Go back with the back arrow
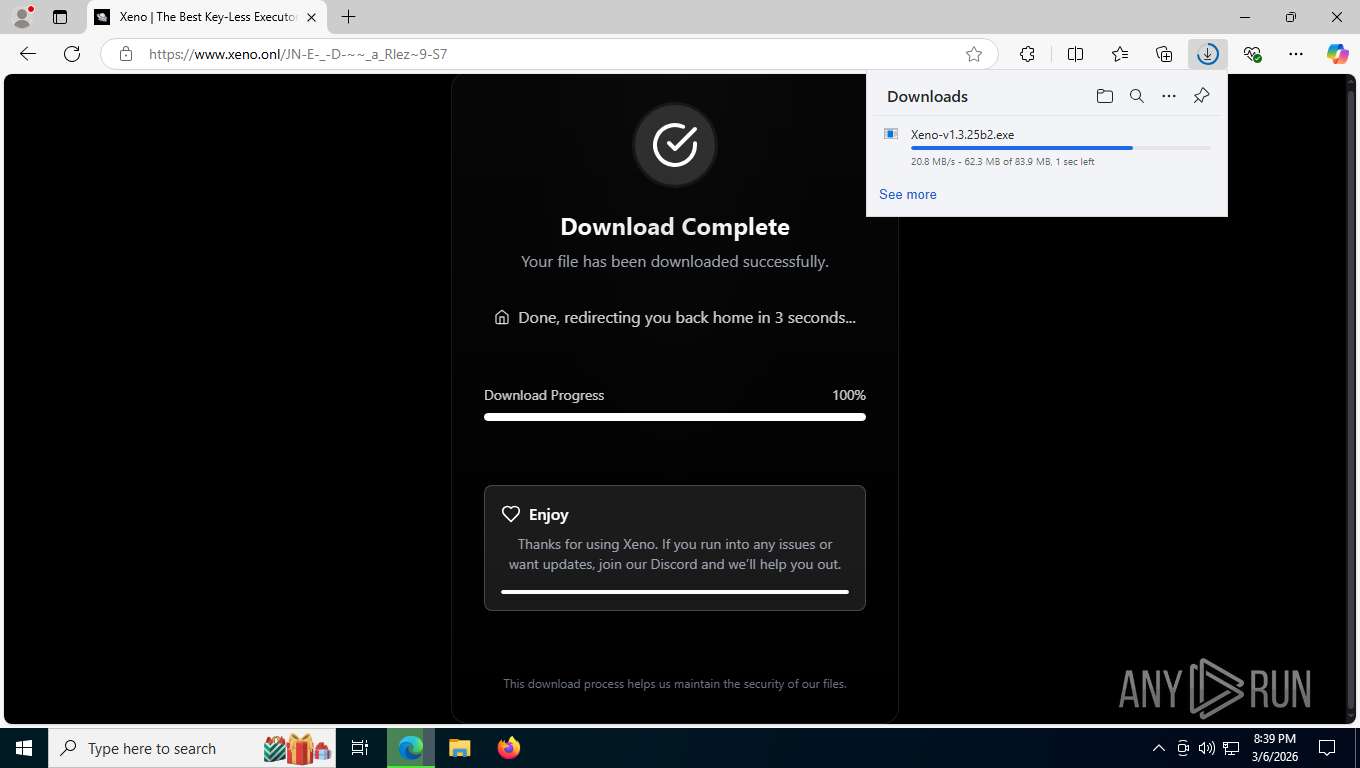 tap(28, 54)
